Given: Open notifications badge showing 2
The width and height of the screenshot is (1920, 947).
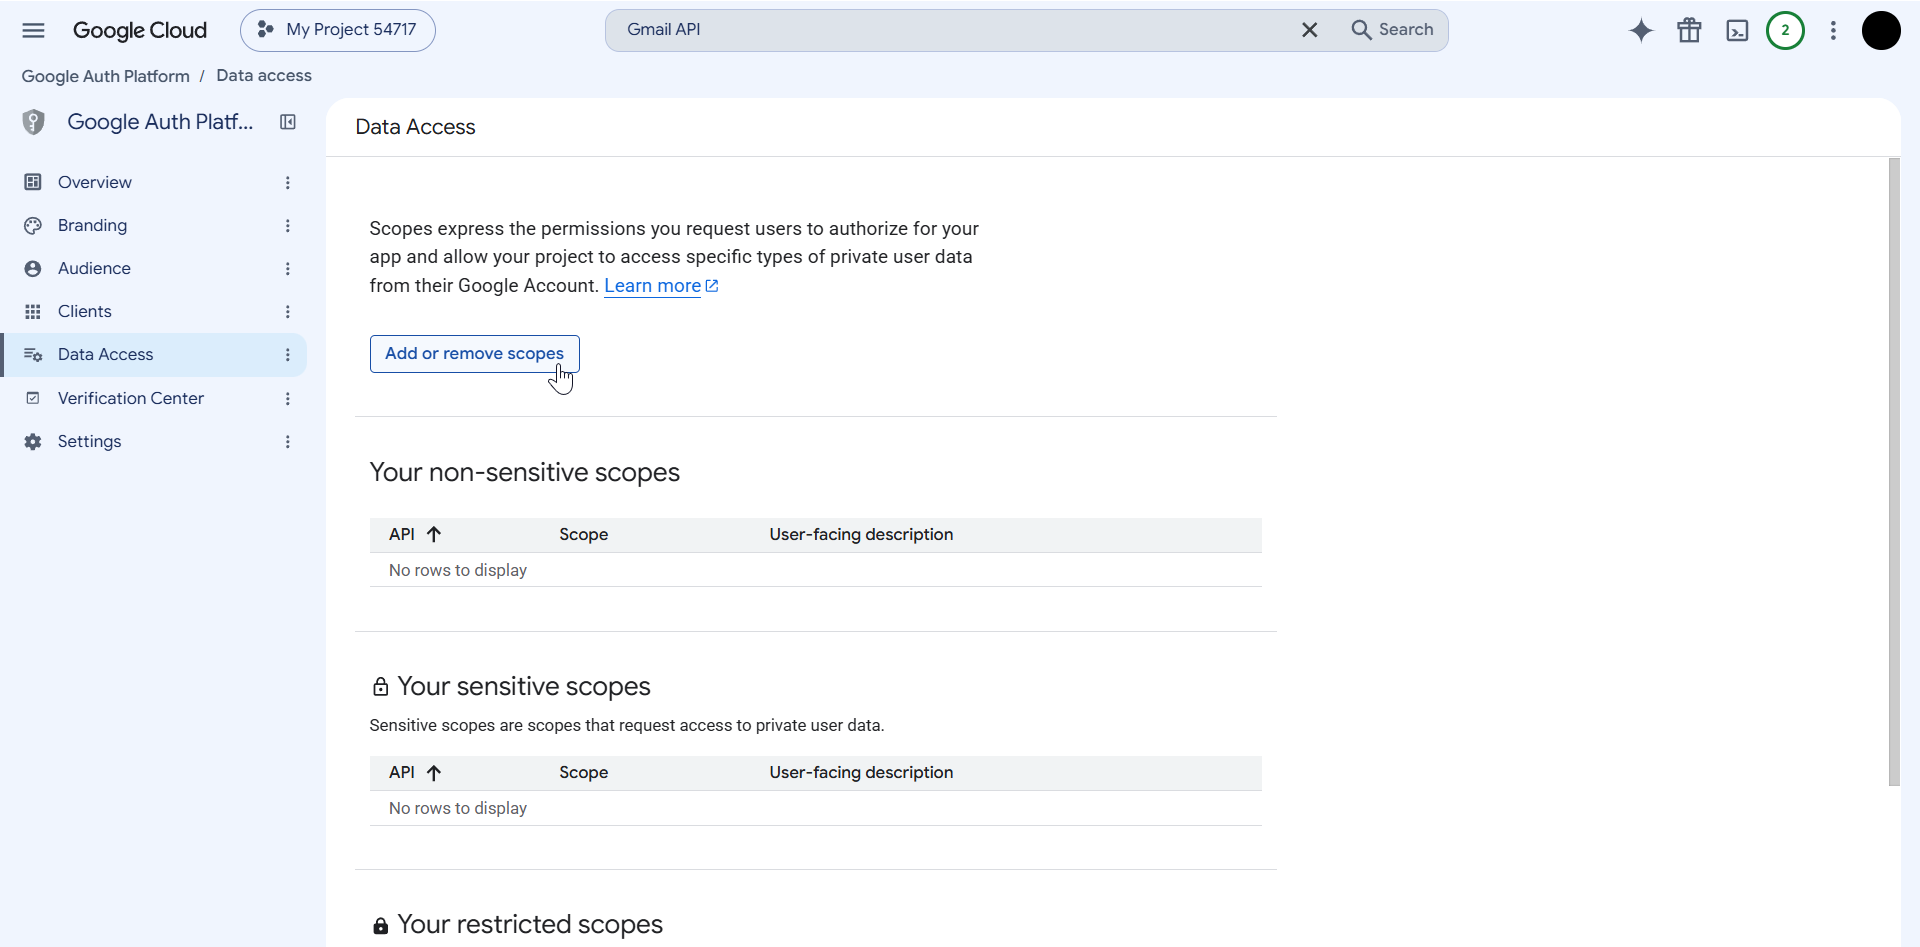Looking at the screenshot, I should click(x=1785, y=30).
